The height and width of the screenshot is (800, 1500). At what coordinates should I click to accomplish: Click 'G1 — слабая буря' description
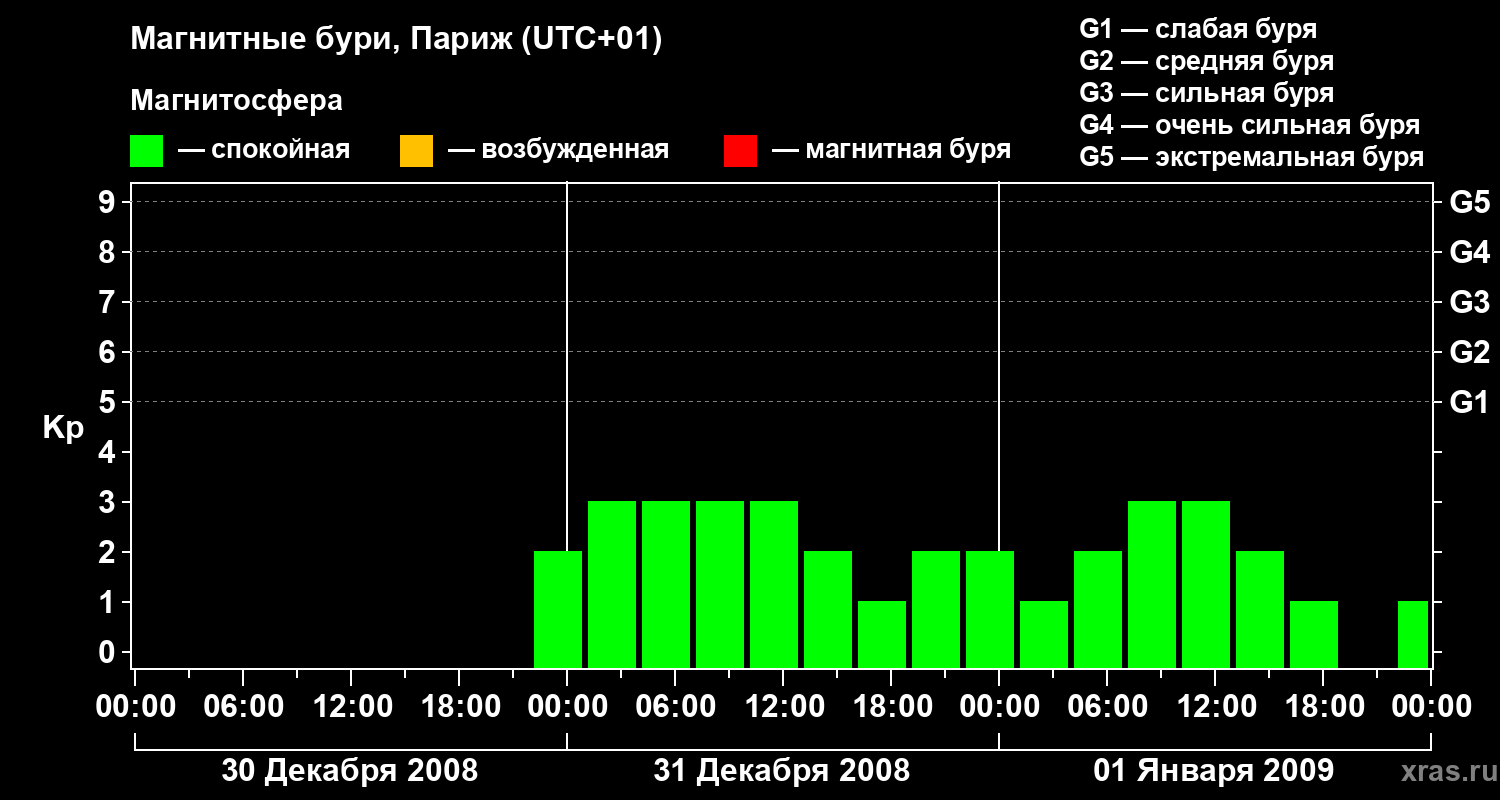coord(1198,28)
